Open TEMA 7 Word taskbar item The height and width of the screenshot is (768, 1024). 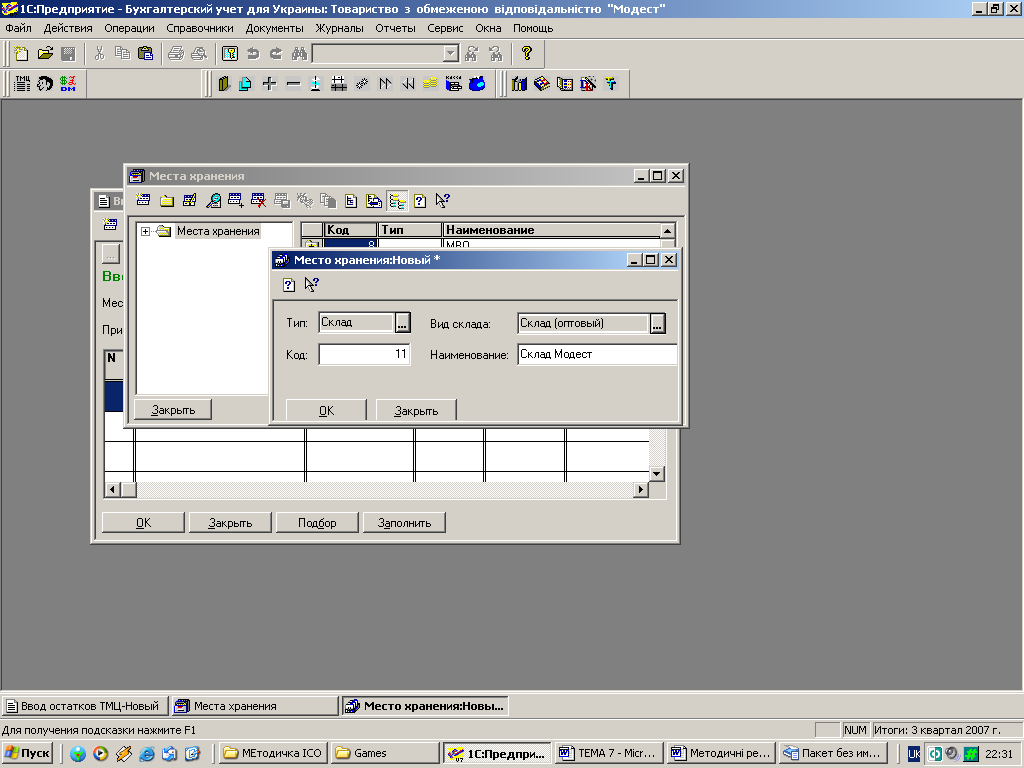[x=608, y=753]
